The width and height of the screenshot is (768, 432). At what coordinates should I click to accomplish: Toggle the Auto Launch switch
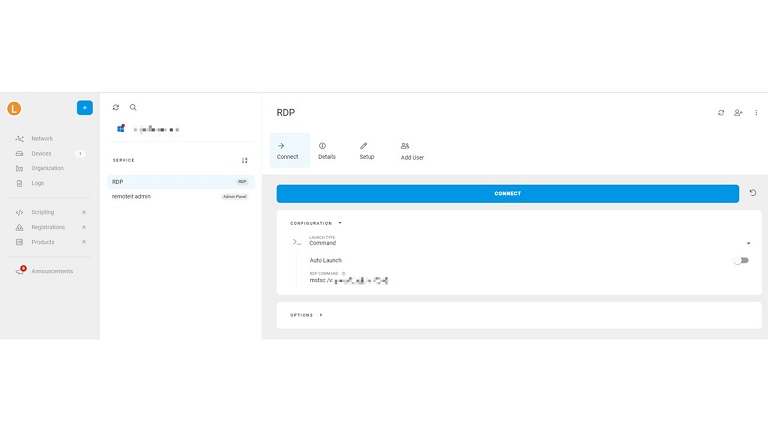click(741, 261)
